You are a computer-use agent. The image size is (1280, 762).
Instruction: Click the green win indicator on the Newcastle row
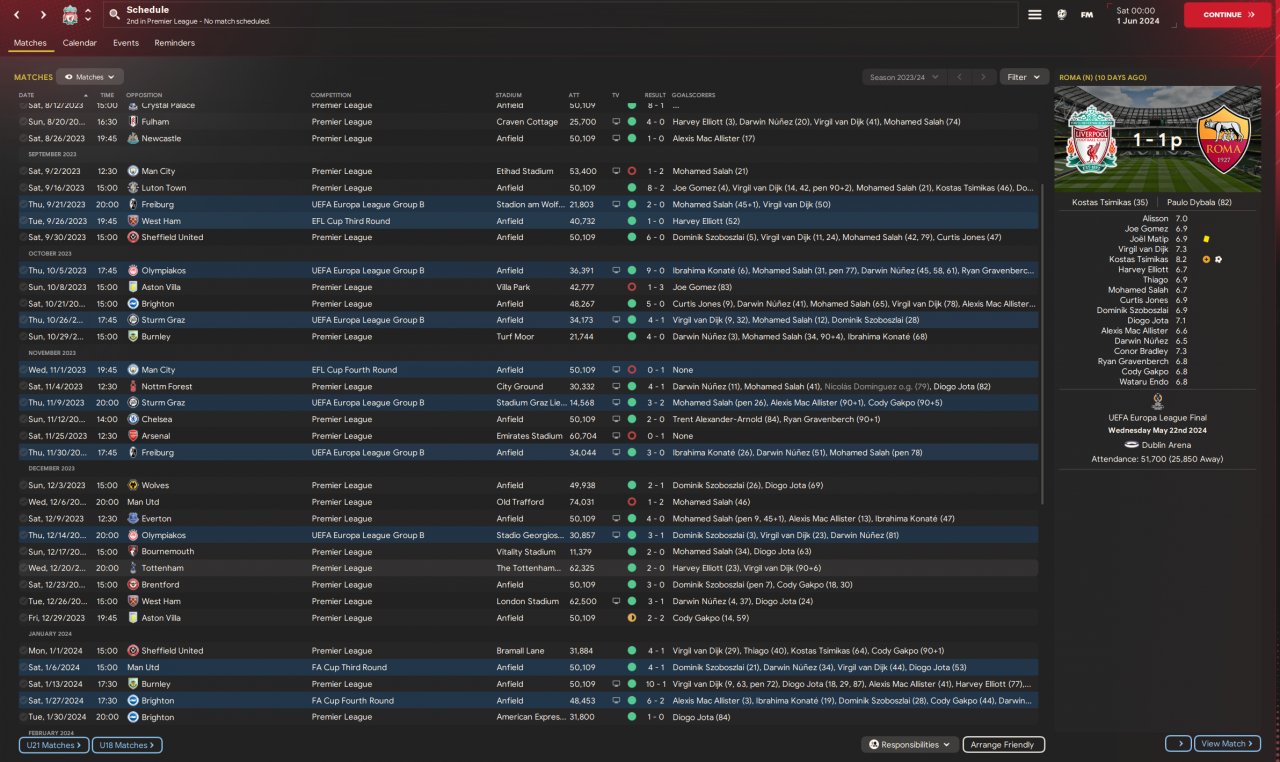pos(632,138)
